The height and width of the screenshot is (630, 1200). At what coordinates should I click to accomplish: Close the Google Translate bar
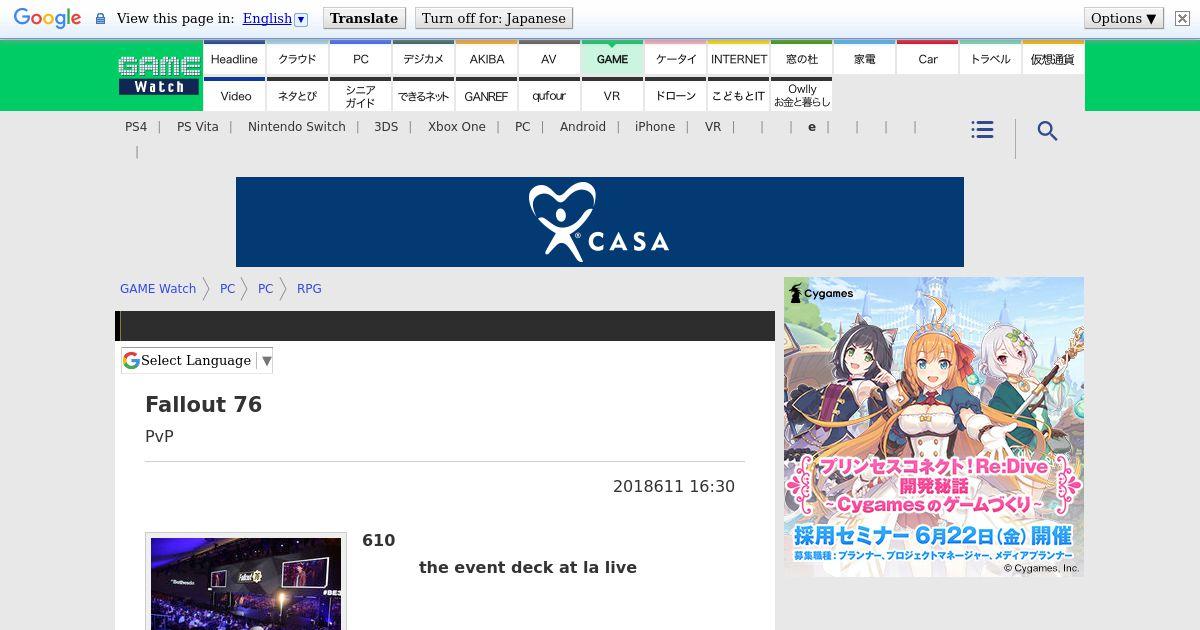tap(1182, 18)
